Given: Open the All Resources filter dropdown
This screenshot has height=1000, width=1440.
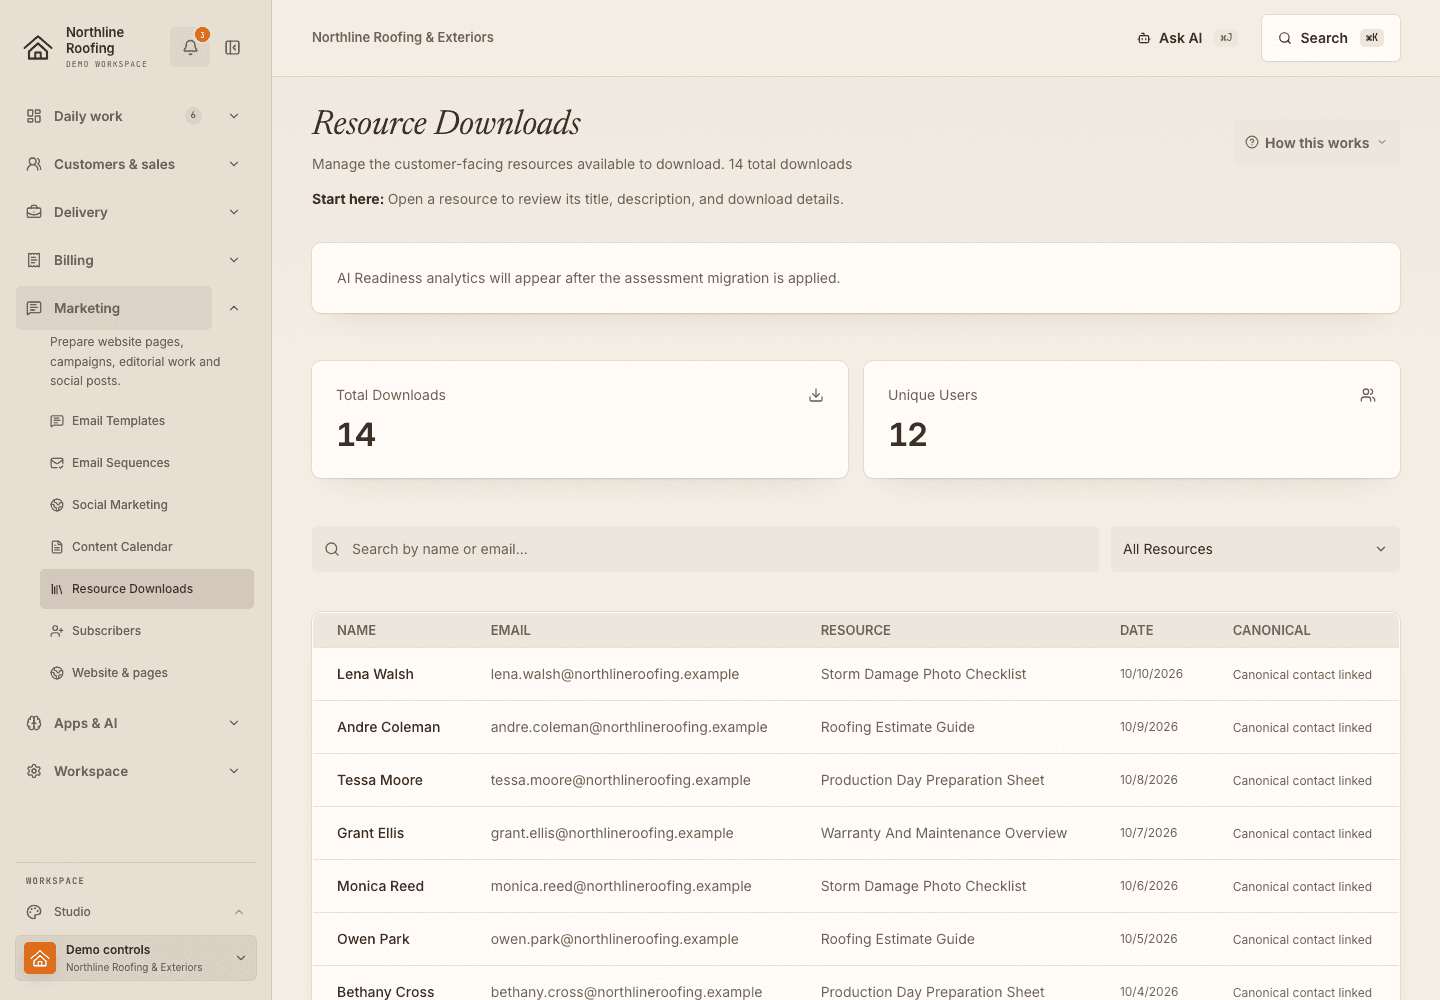Looking at the screenshot, I should pyautogui.click(x=1255, y=549).
